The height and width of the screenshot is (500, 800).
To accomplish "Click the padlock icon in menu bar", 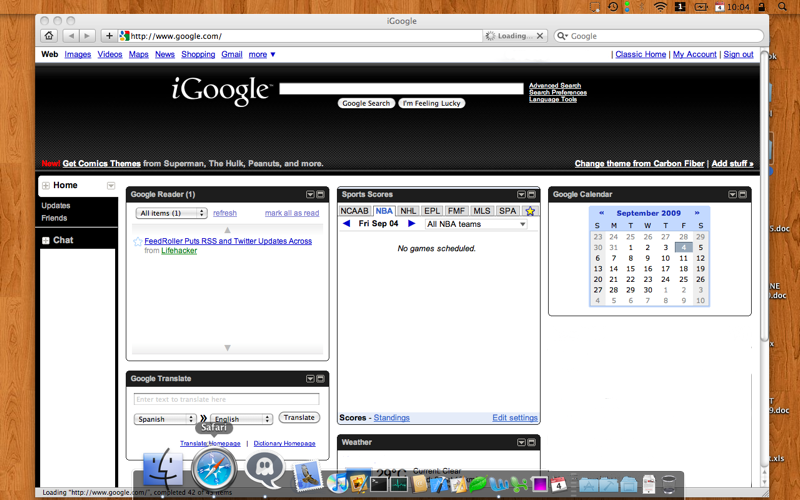I will click(x=761, y=7).
